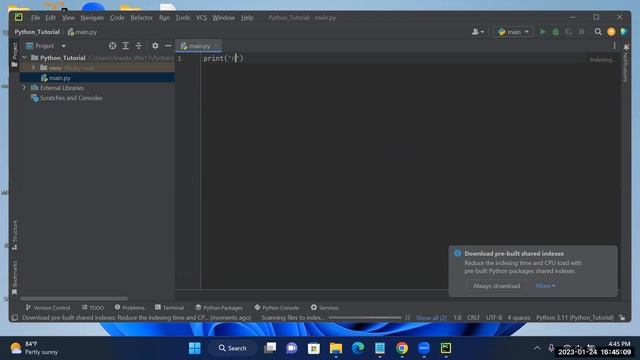The width and height of the screenshot is (640, 360).
Task: Open the JetBrains Toolbox icon at top right
Action: tap(624, 32)
